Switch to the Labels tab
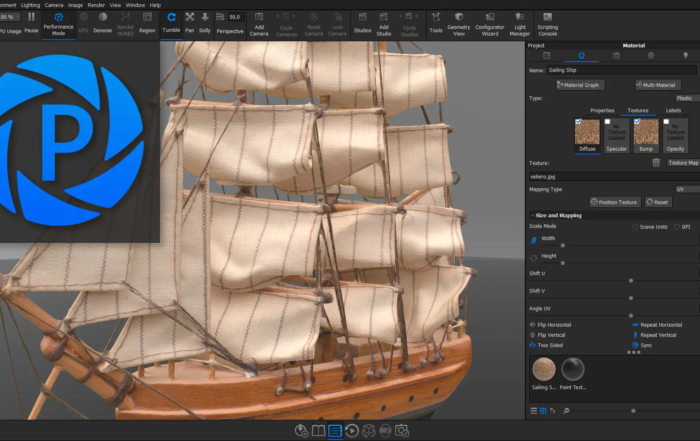700x441 pixels. point(673,110)
